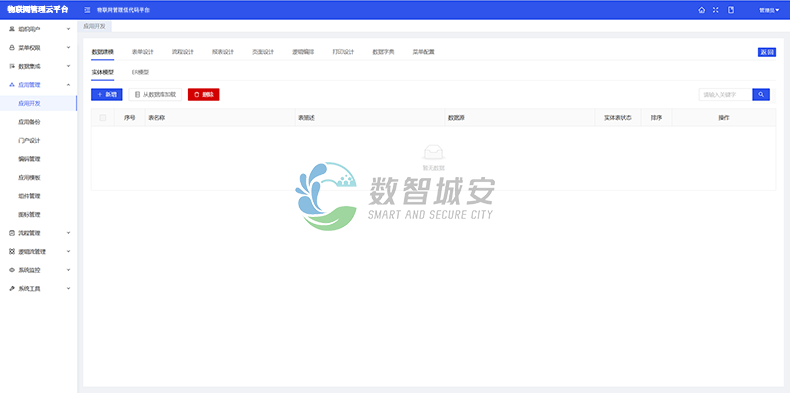The height and width of the screenshot is (393, 790).
Task: Click the icon beside 流程管理
Action: pyautogui.click(x=12, y=233)
